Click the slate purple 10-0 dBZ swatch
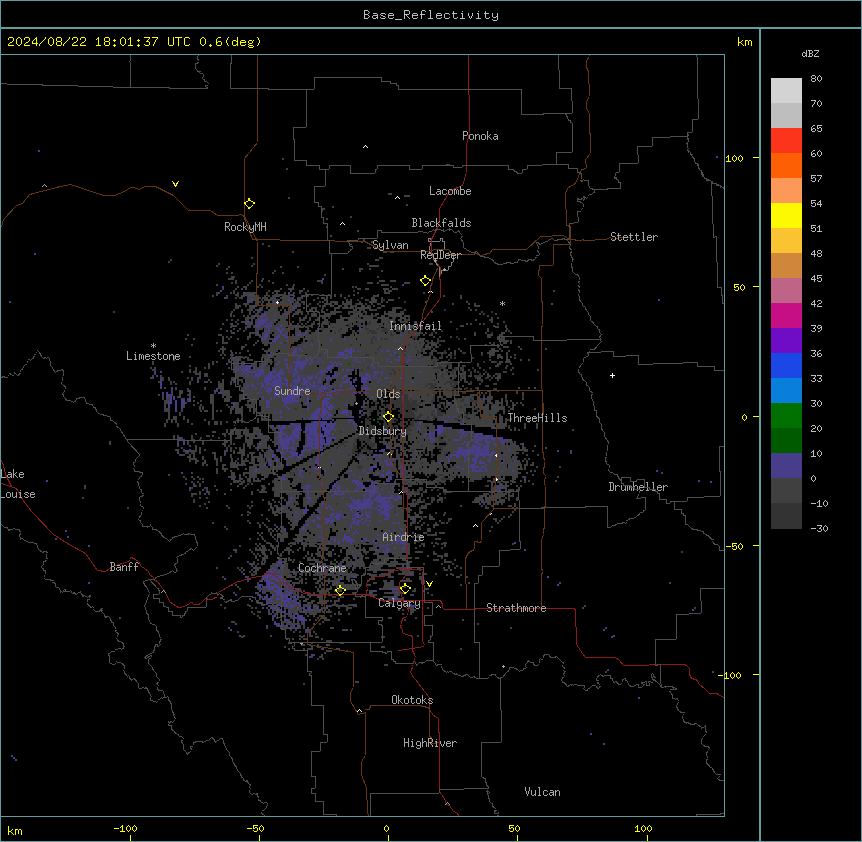The height and width of the screenshot is (842, 862). pos(786,466)
